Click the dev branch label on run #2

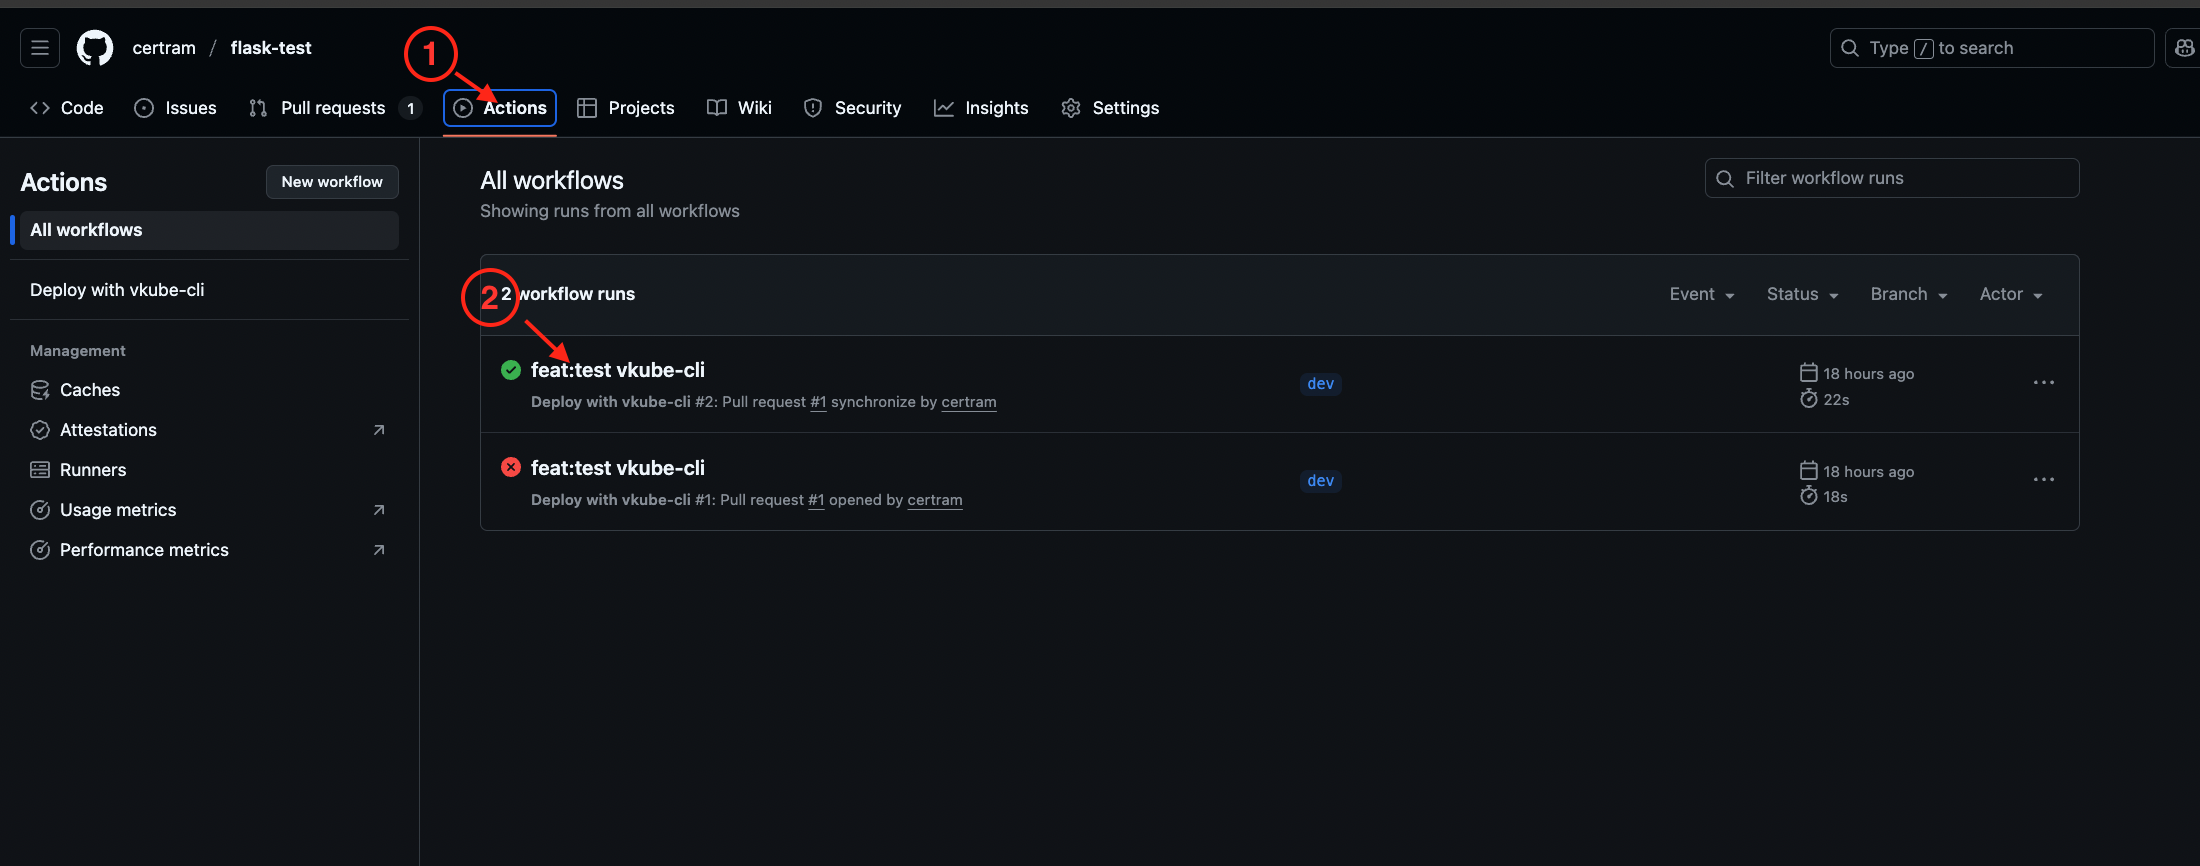coord(1321,384)
